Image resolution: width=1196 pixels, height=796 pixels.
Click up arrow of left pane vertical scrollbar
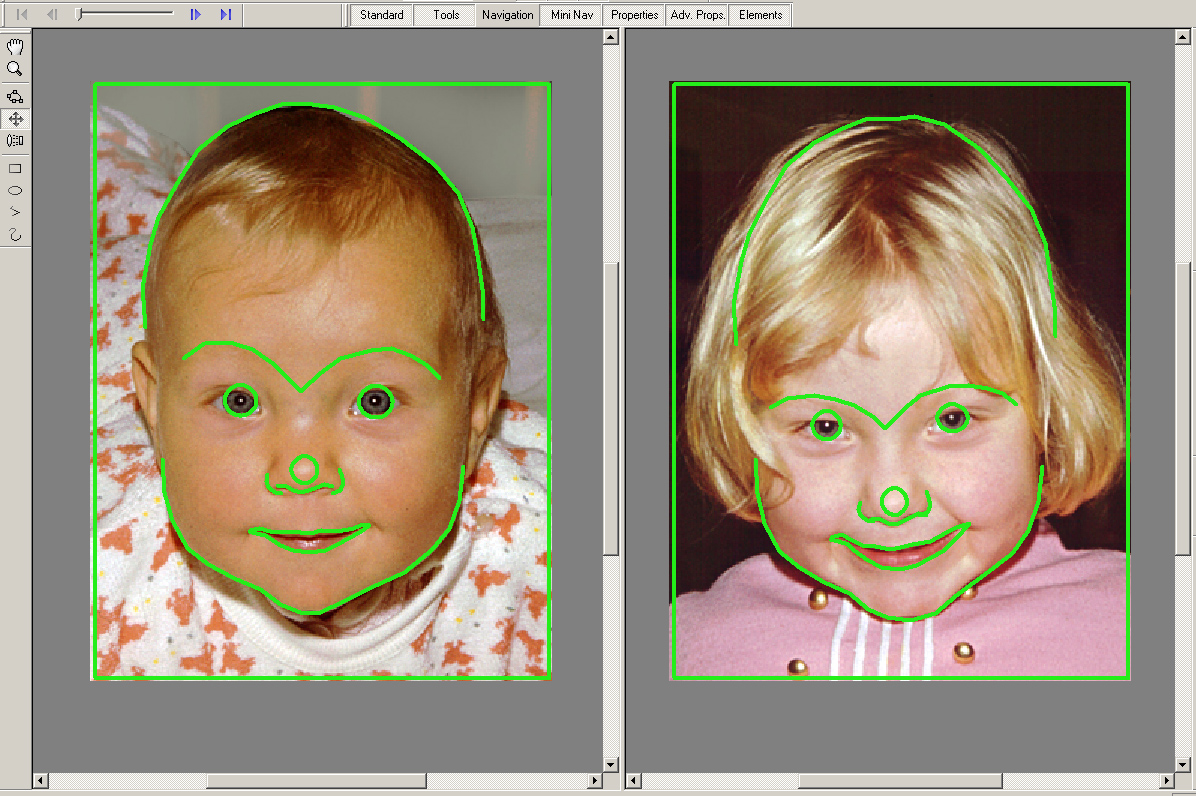[x=610, y=37]
